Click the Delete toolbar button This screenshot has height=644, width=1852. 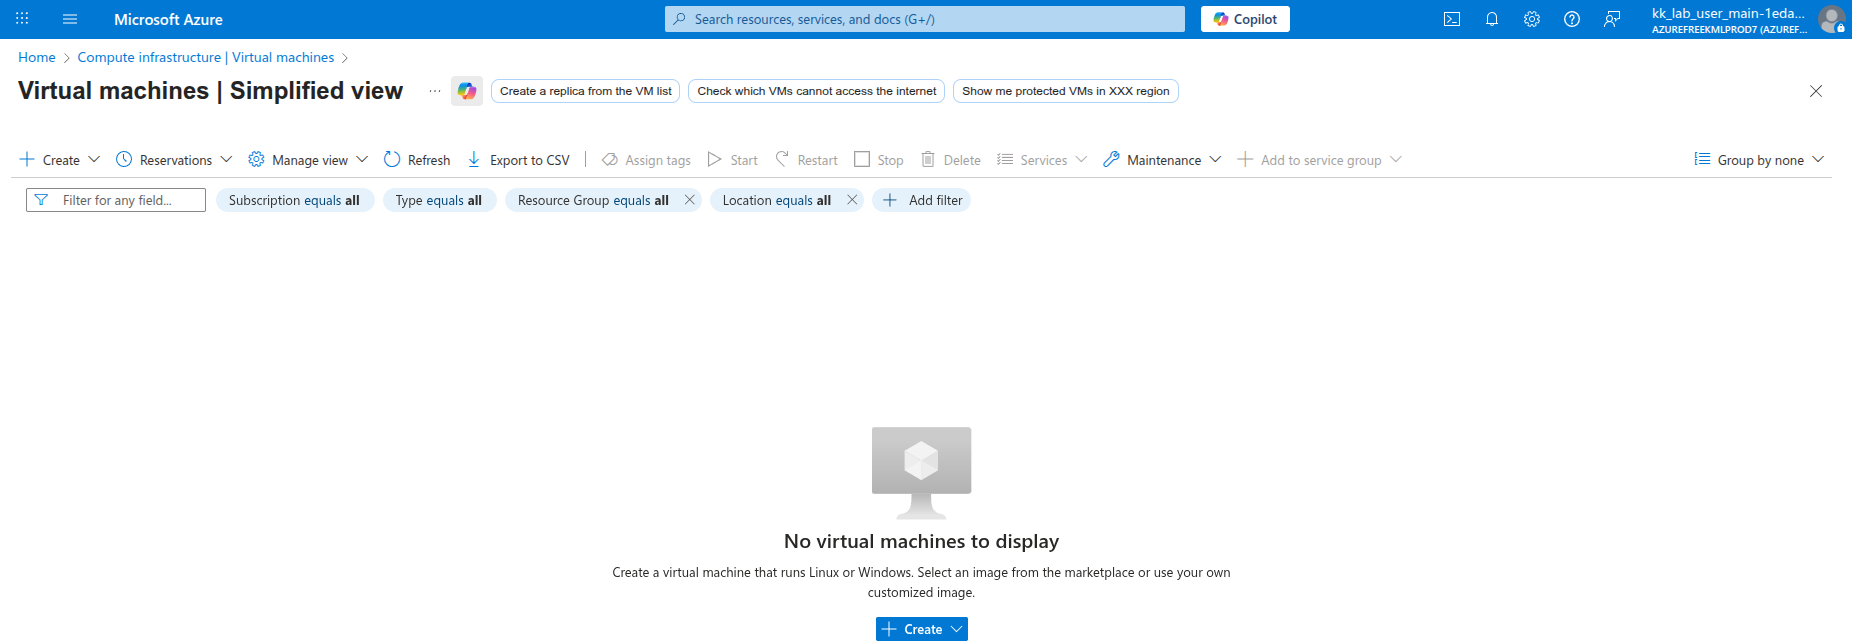[951, 160]
